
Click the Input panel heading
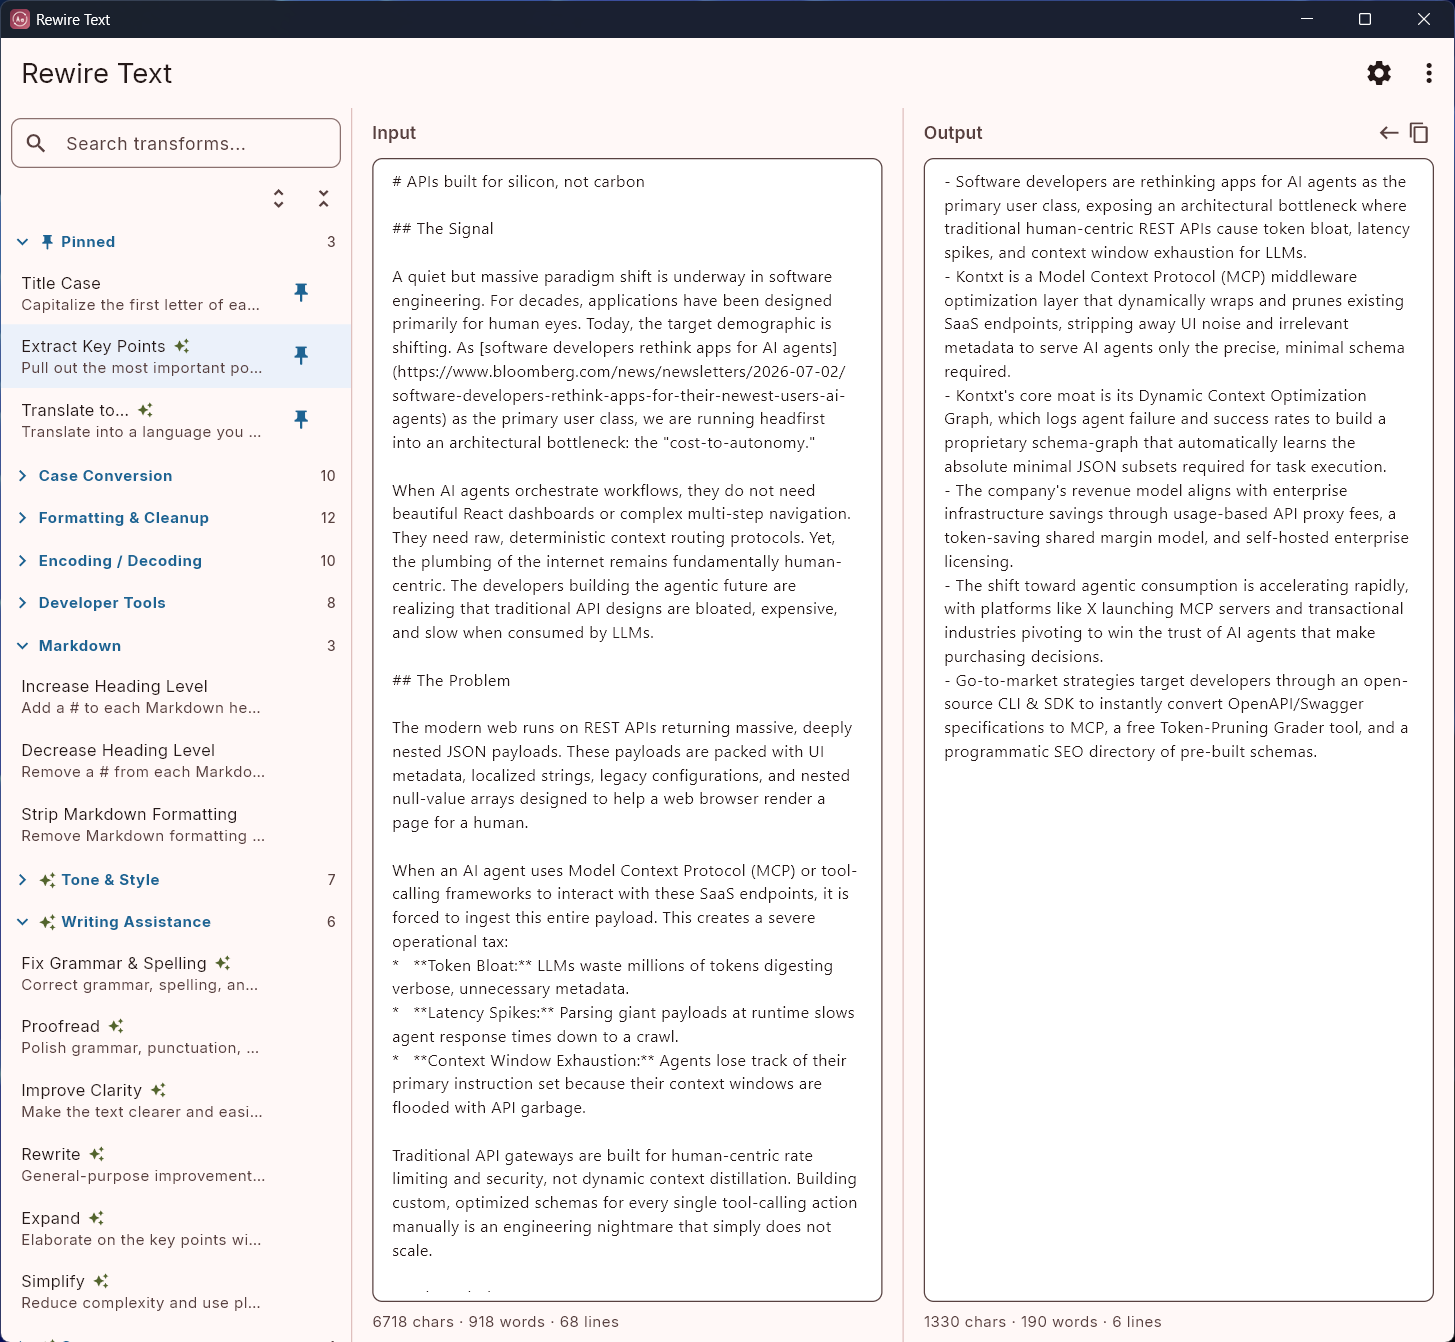point(394,133)
